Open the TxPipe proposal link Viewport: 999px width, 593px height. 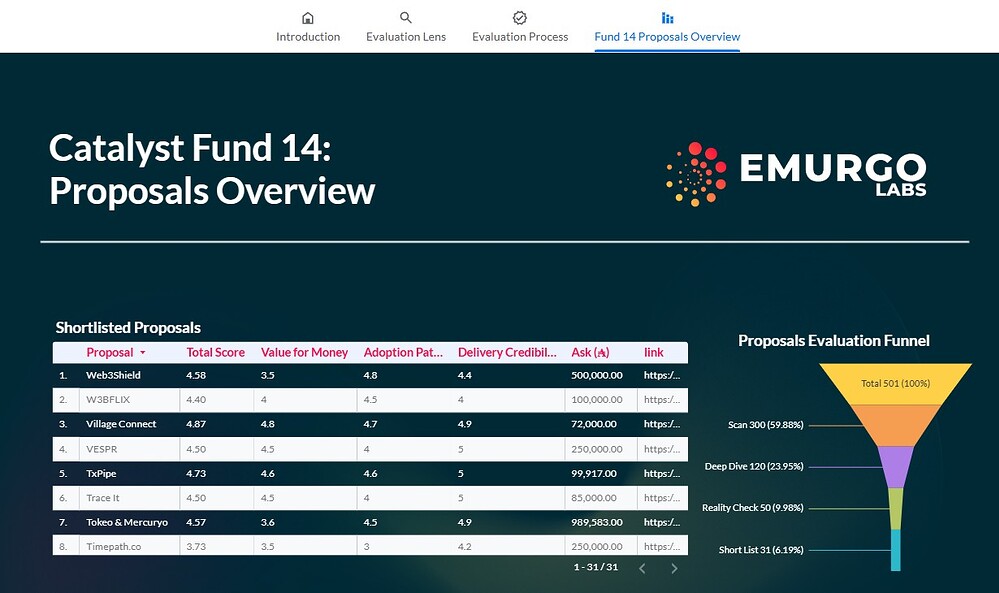pos(661,474)
